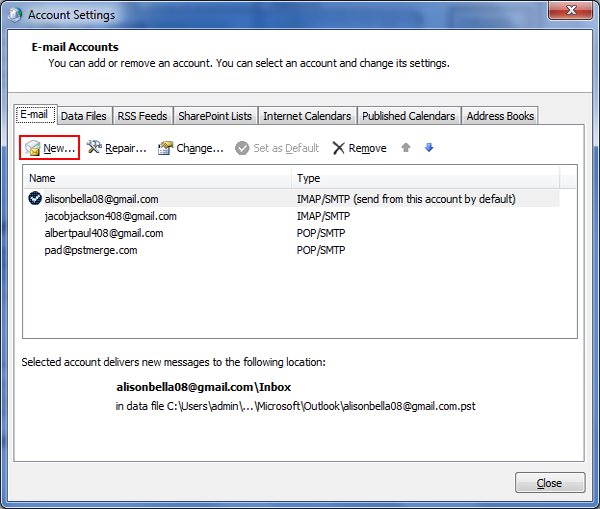The width and height of the screenshot is (600, 509).
Task: Open the Published Calendars tab
Action: click(409, 116)
